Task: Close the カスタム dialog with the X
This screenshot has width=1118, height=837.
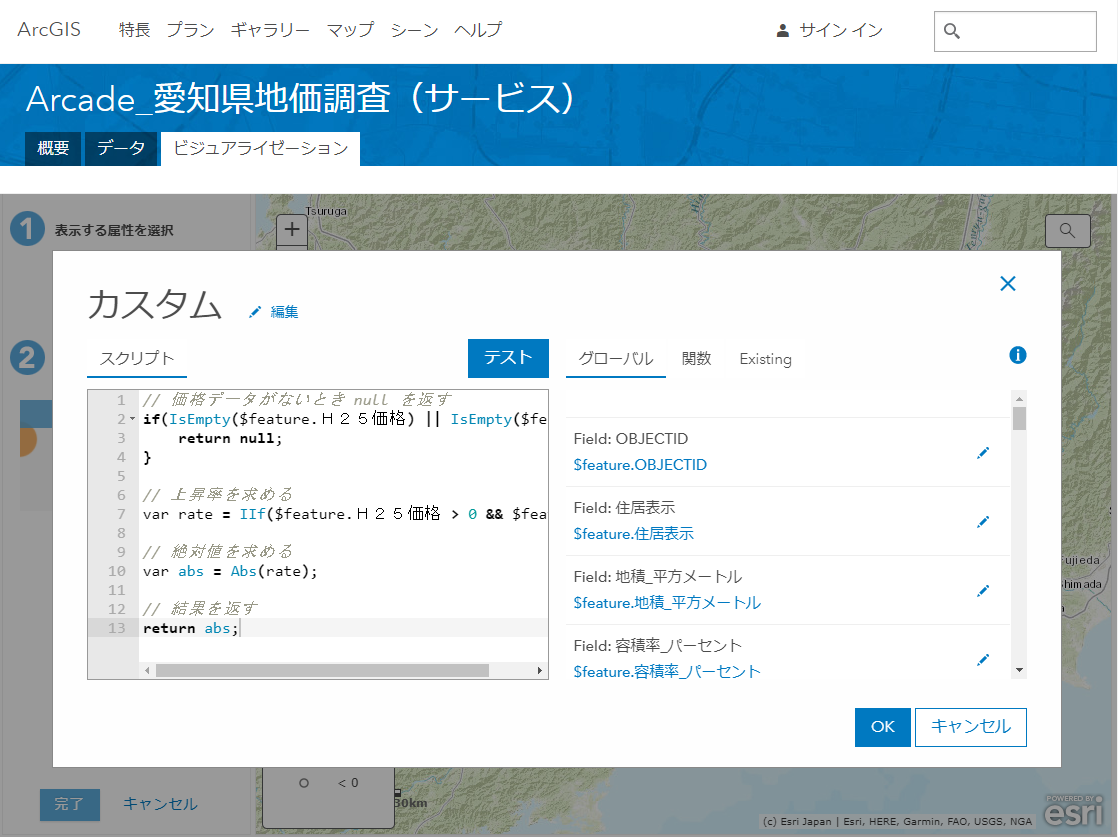Action: 1007,284
